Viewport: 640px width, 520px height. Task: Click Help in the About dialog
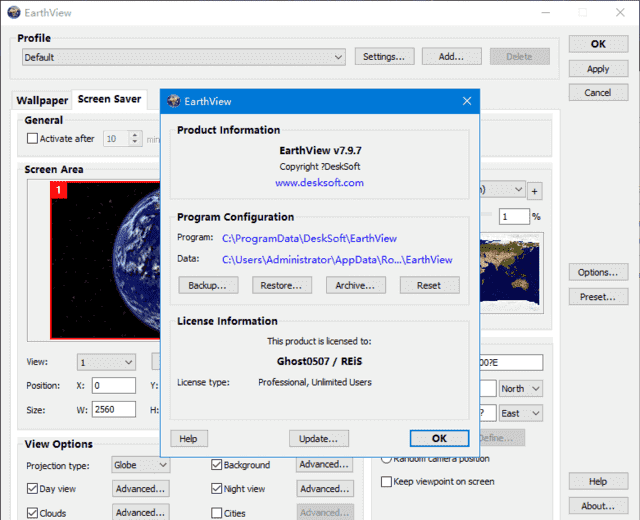(x=189, y=439)
